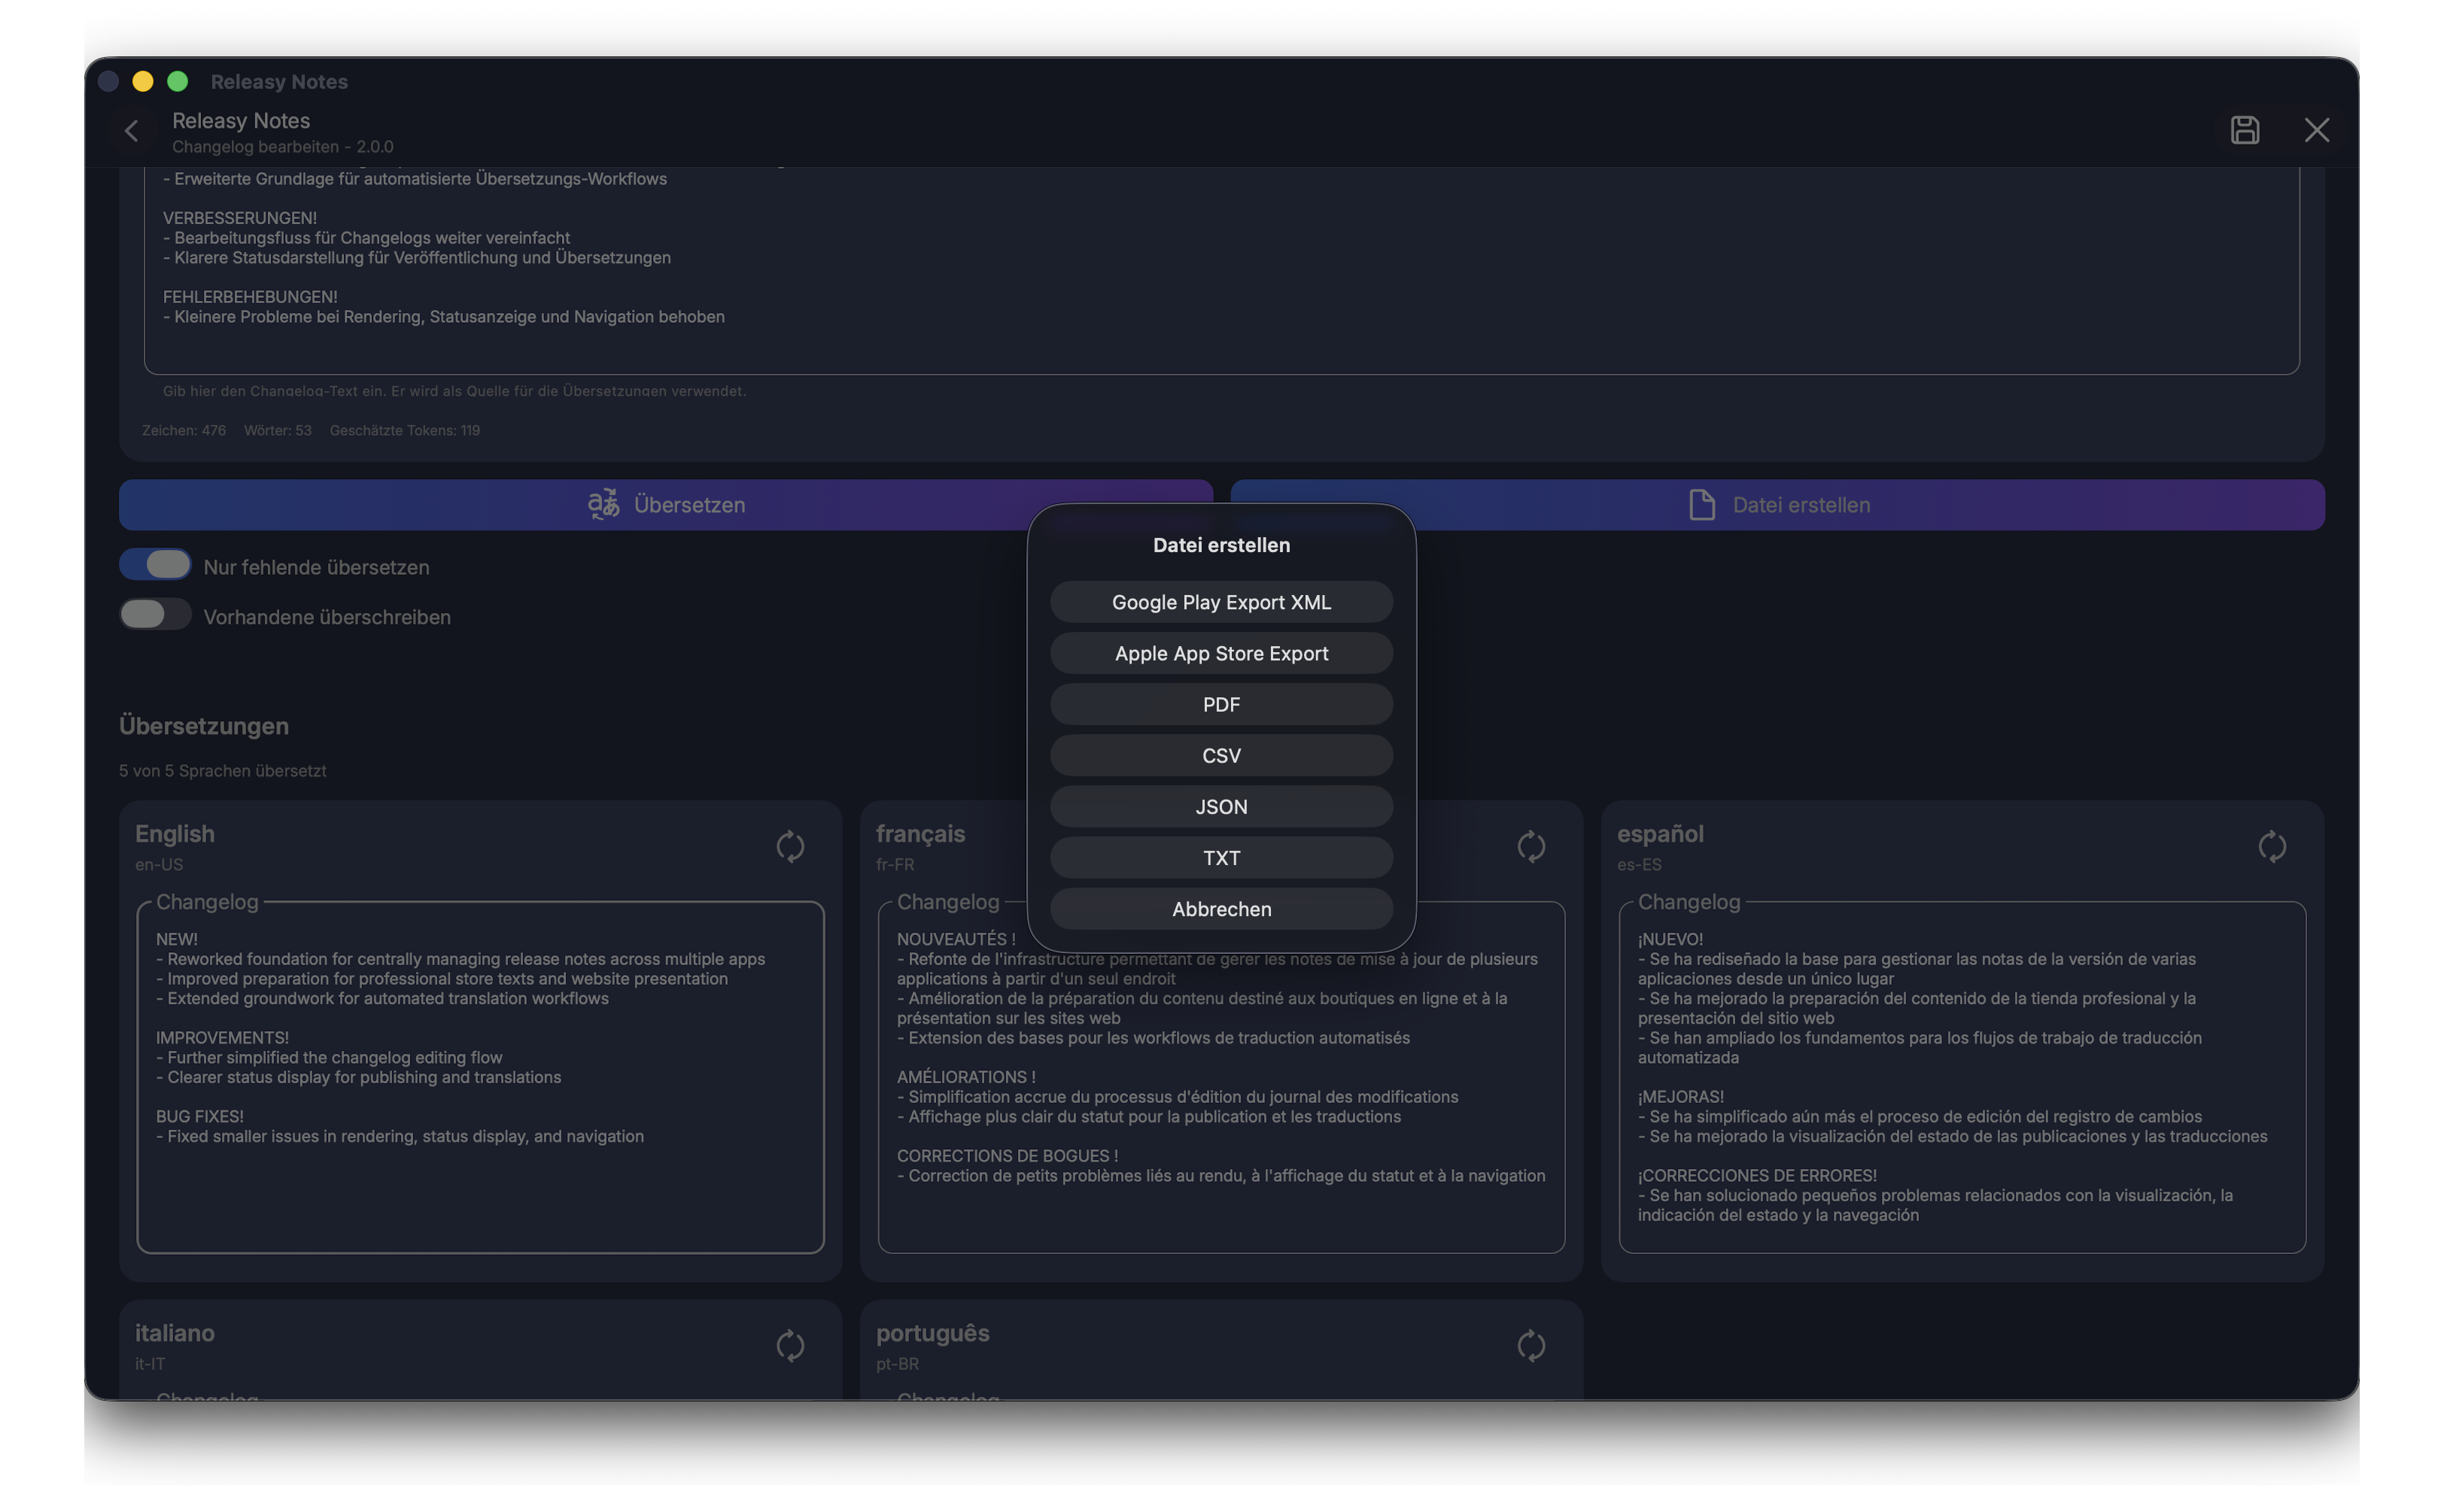This screenshot has width=2444, height=1512.
Task: Click the save disk icon in header
Action: [x=2244, y=130]
